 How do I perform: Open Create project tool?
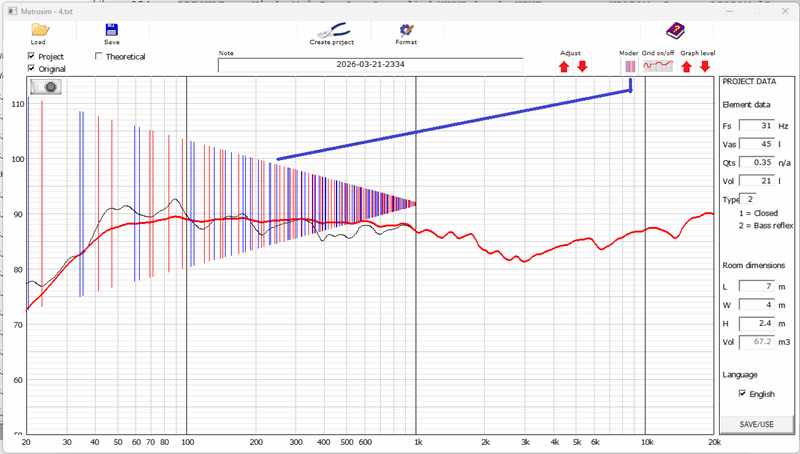click(x=331, y=30)
